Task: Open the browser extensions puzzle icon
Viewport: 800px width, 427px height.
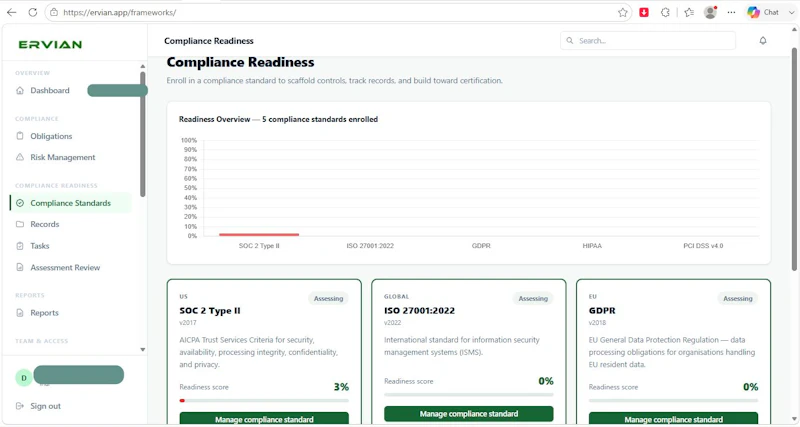Action: (665, 12)
